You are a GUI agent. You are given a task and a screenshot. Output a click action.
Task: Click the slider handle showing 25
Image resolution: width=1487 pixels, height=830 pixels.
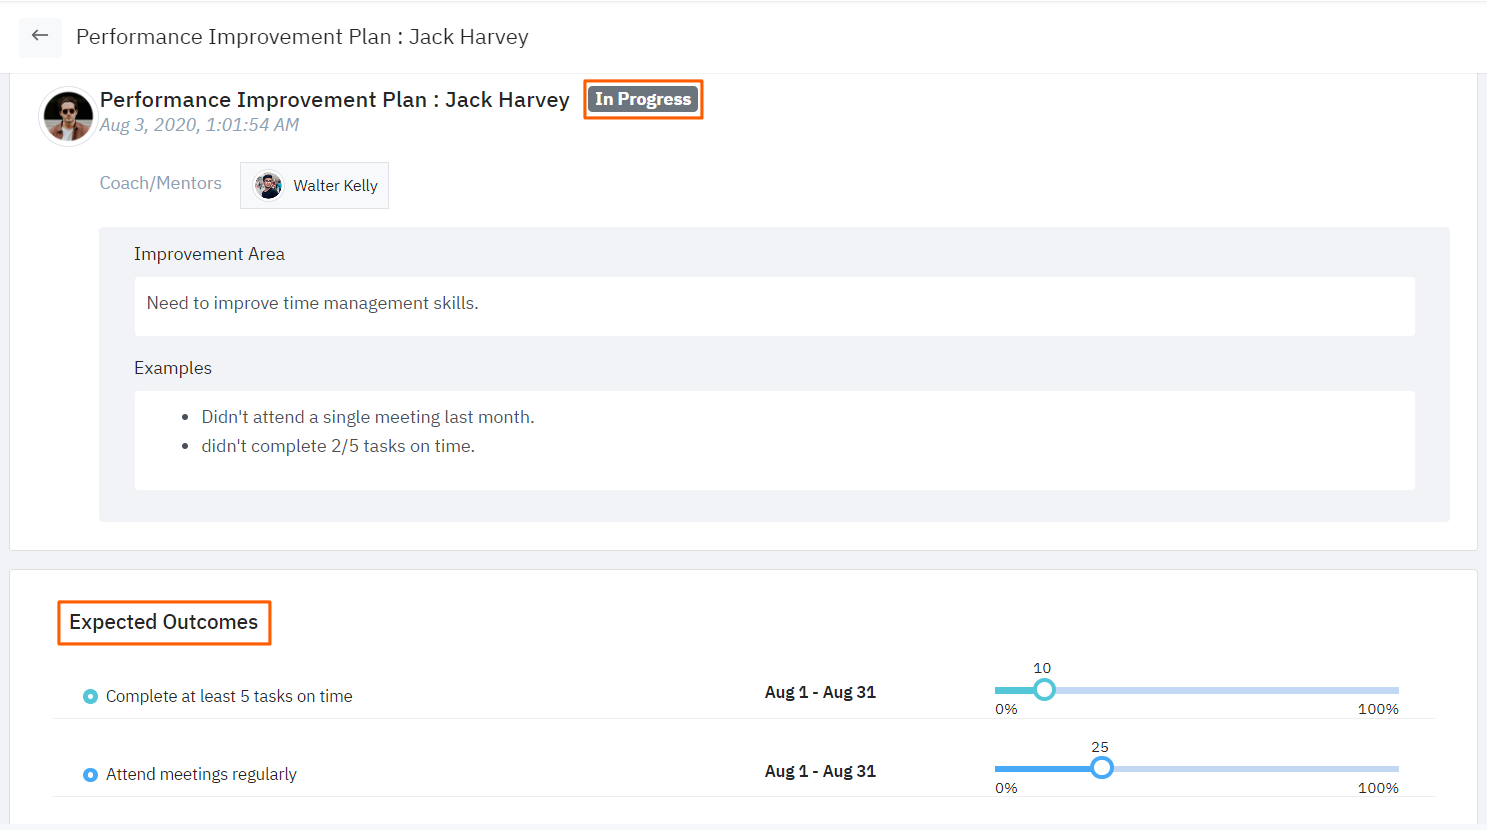[1102, 767]
